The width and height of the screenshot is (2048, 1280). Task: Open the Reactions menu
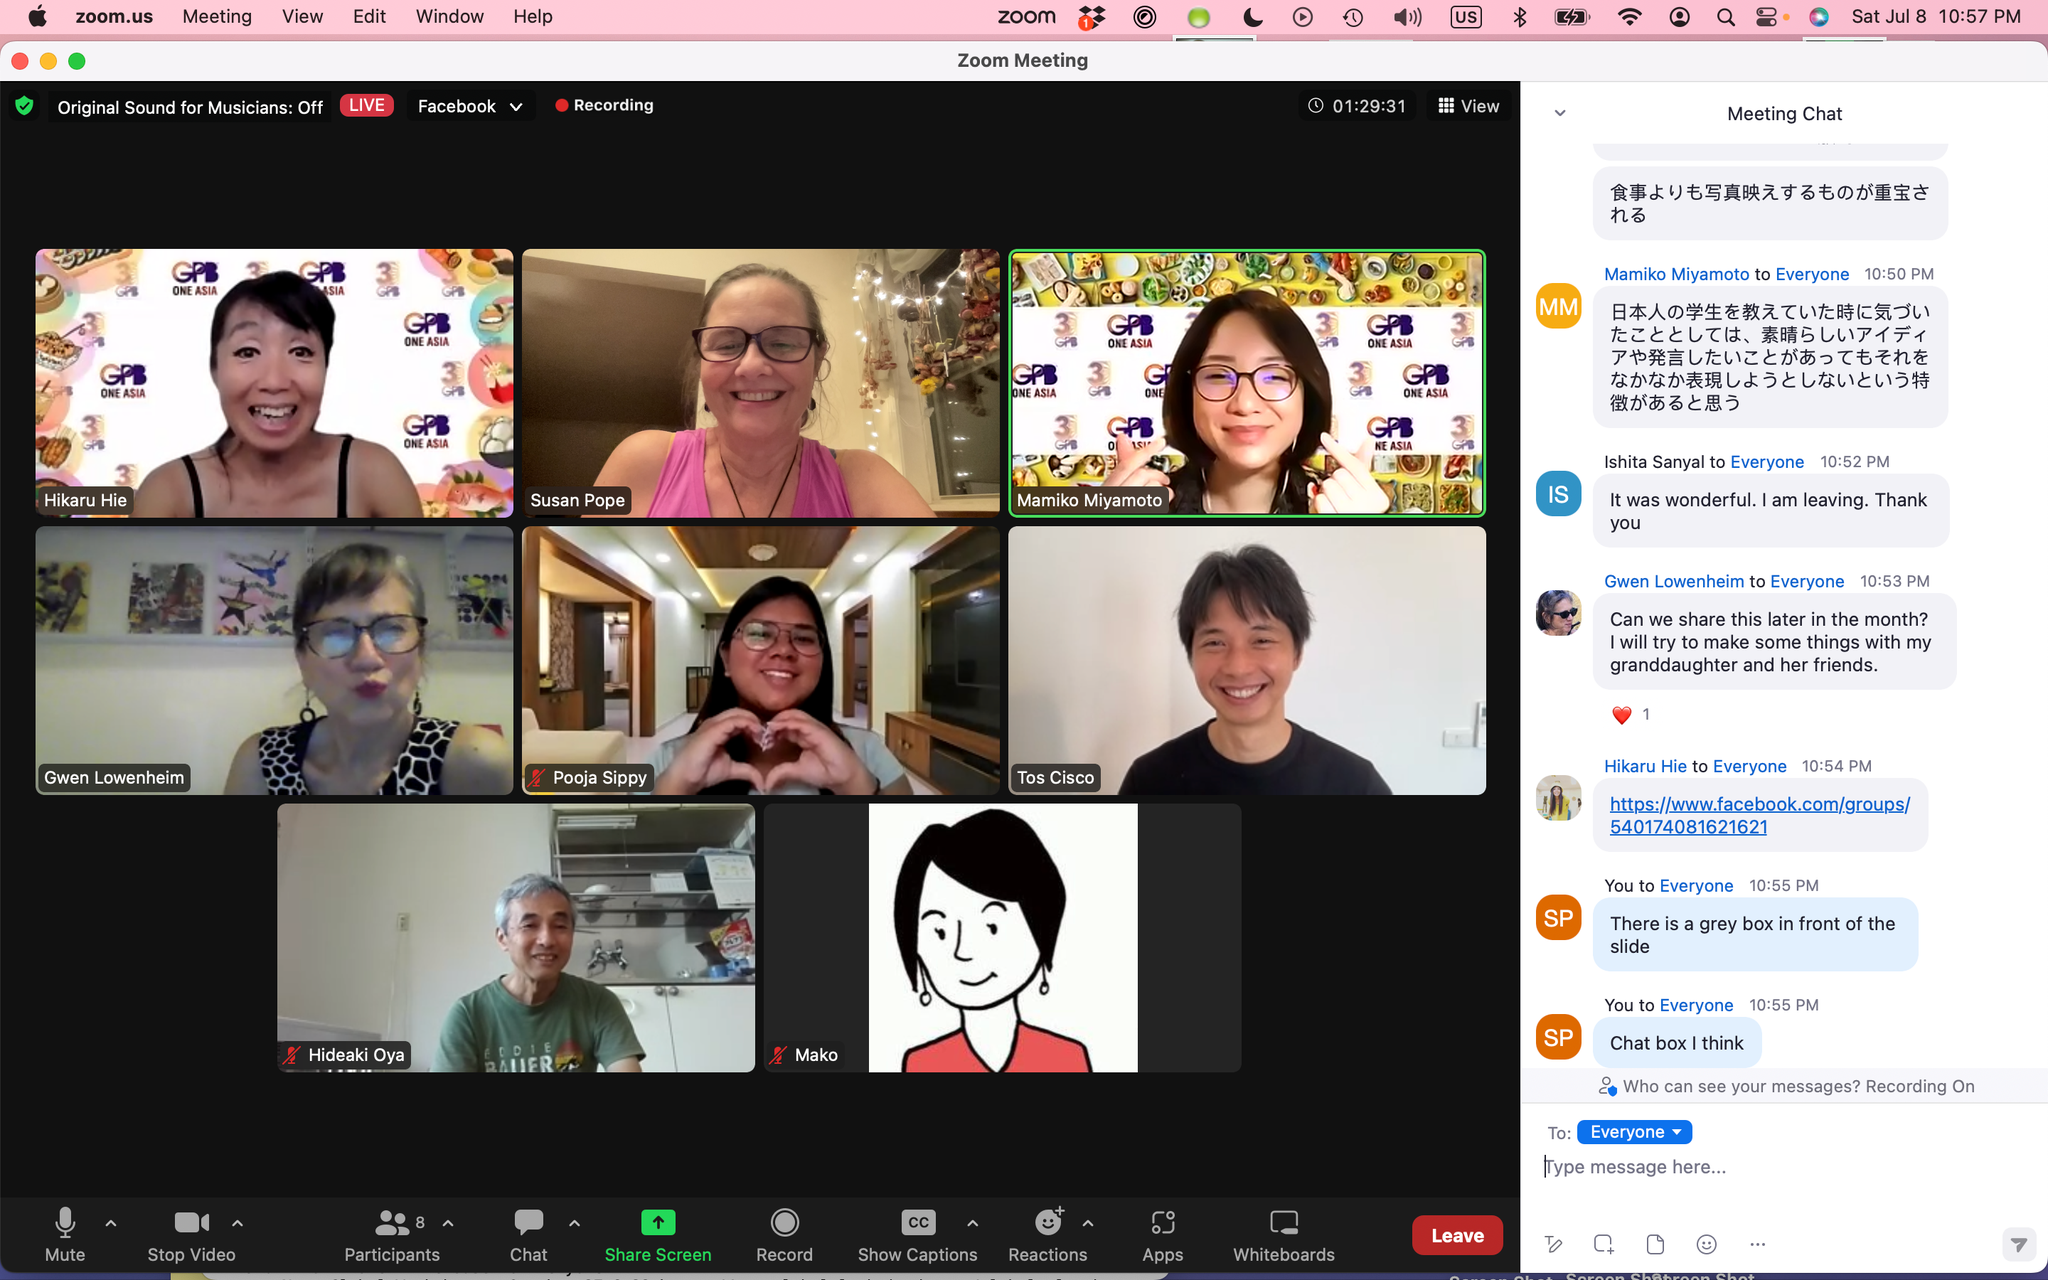click(x=1047, y=1235)
